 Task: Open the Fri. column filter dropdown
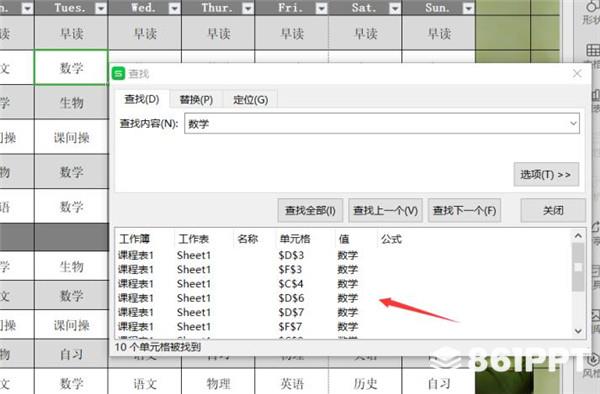pos(321,8)
